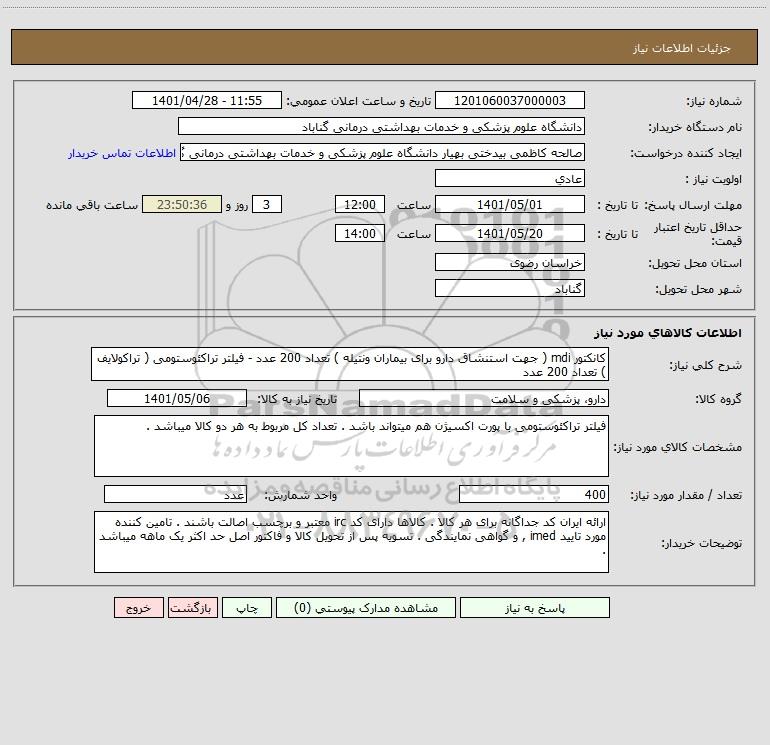Click the خروج exit button
This screenshot has width=770, height=745.
[x=138, y=608]
